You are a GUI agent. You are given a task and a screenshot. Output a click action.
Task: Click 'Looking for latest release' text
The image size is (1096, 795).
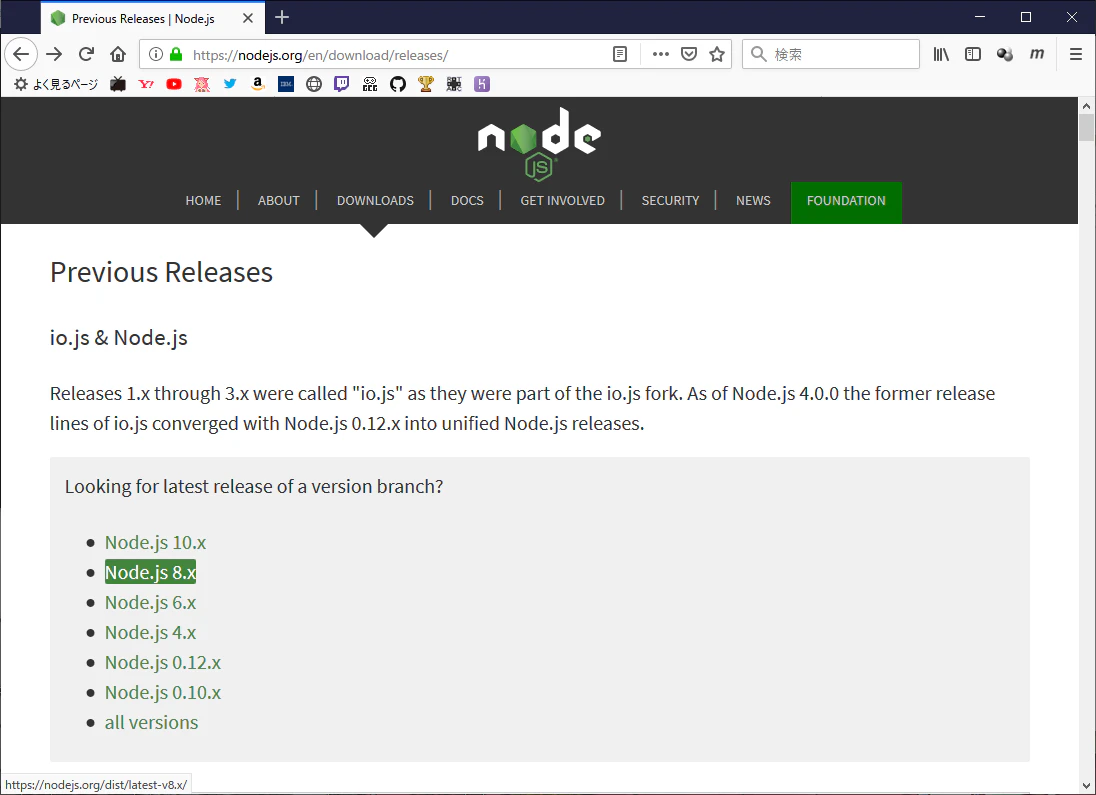pyautogui.click(x=254, y=487)
